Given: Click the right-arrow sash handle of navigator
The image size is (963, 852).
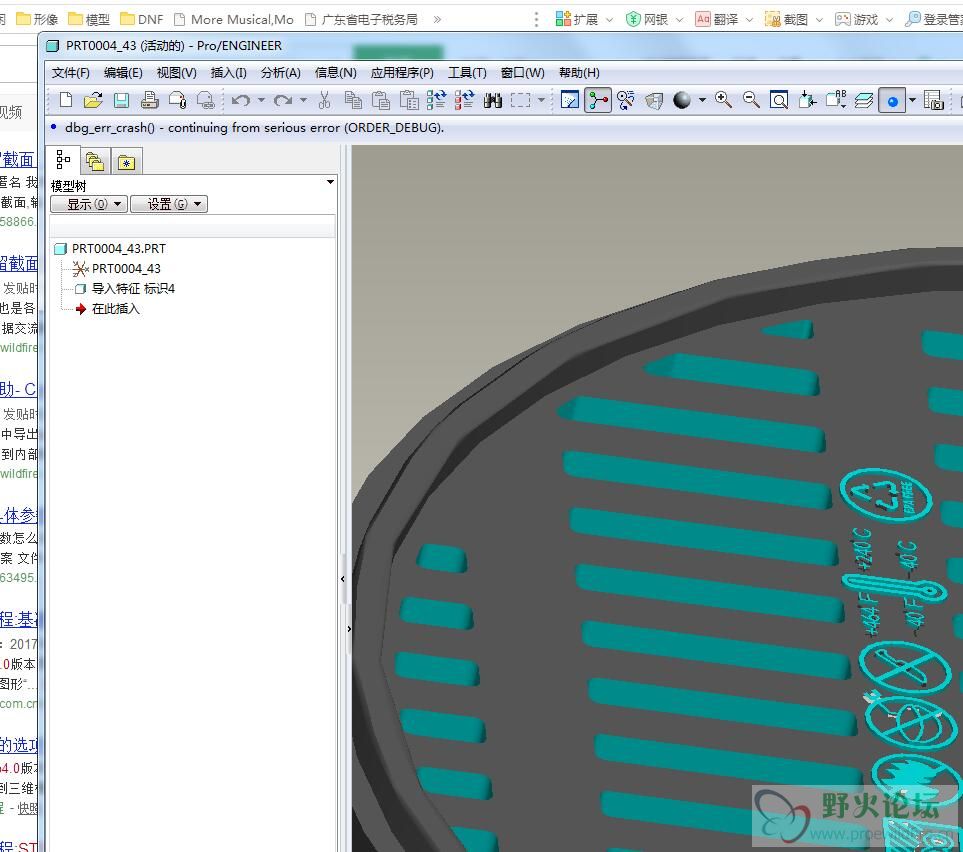Looking at the screenshot, I should [x=349, y=629].
